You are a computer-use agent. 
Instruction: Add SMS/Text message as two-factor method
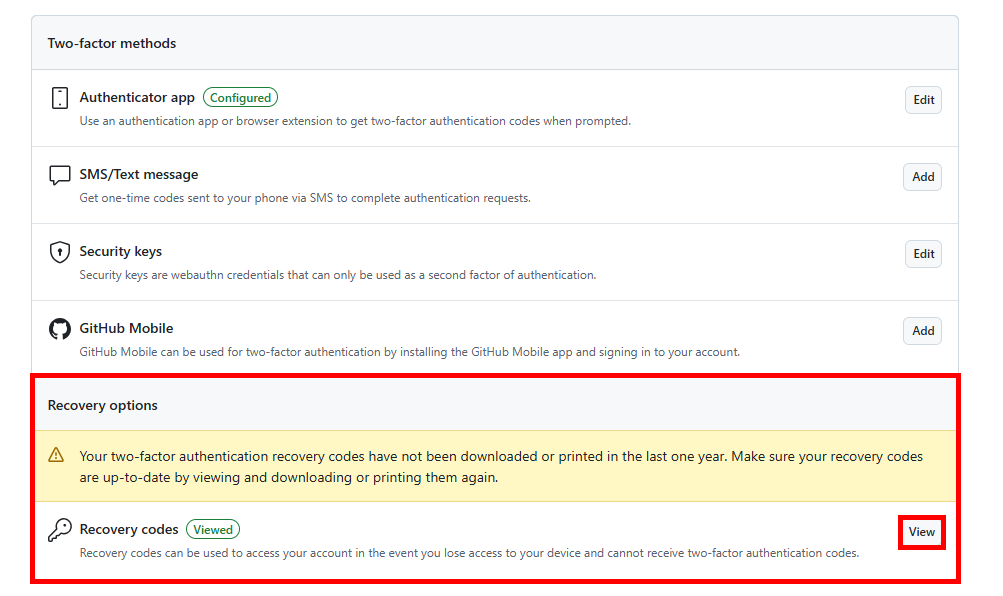(922, 177)
